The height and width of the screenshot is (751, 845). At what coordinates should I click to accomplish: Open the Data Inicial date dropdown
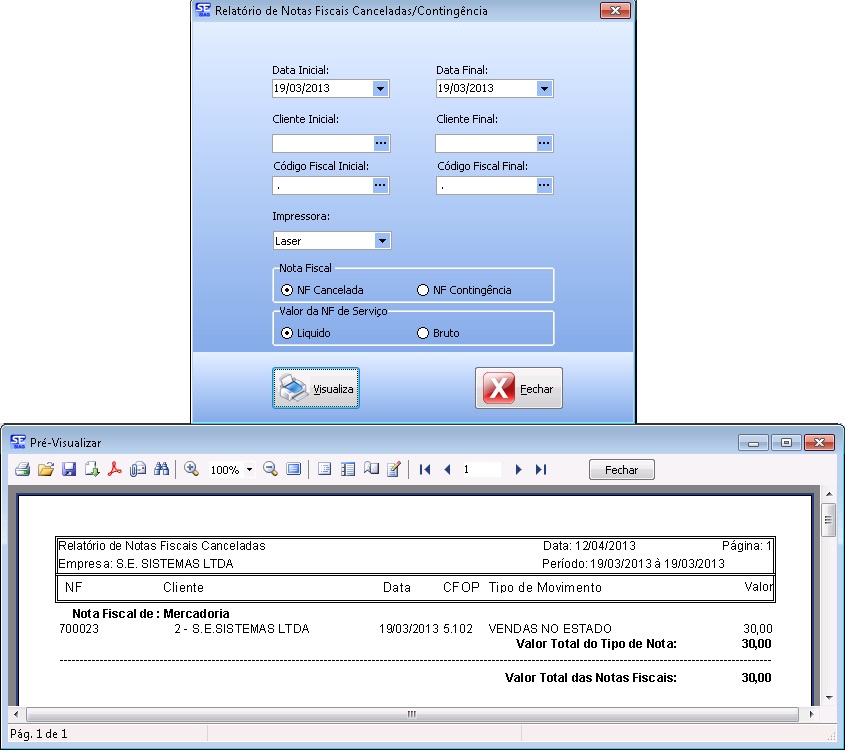[x=380, y=89]
